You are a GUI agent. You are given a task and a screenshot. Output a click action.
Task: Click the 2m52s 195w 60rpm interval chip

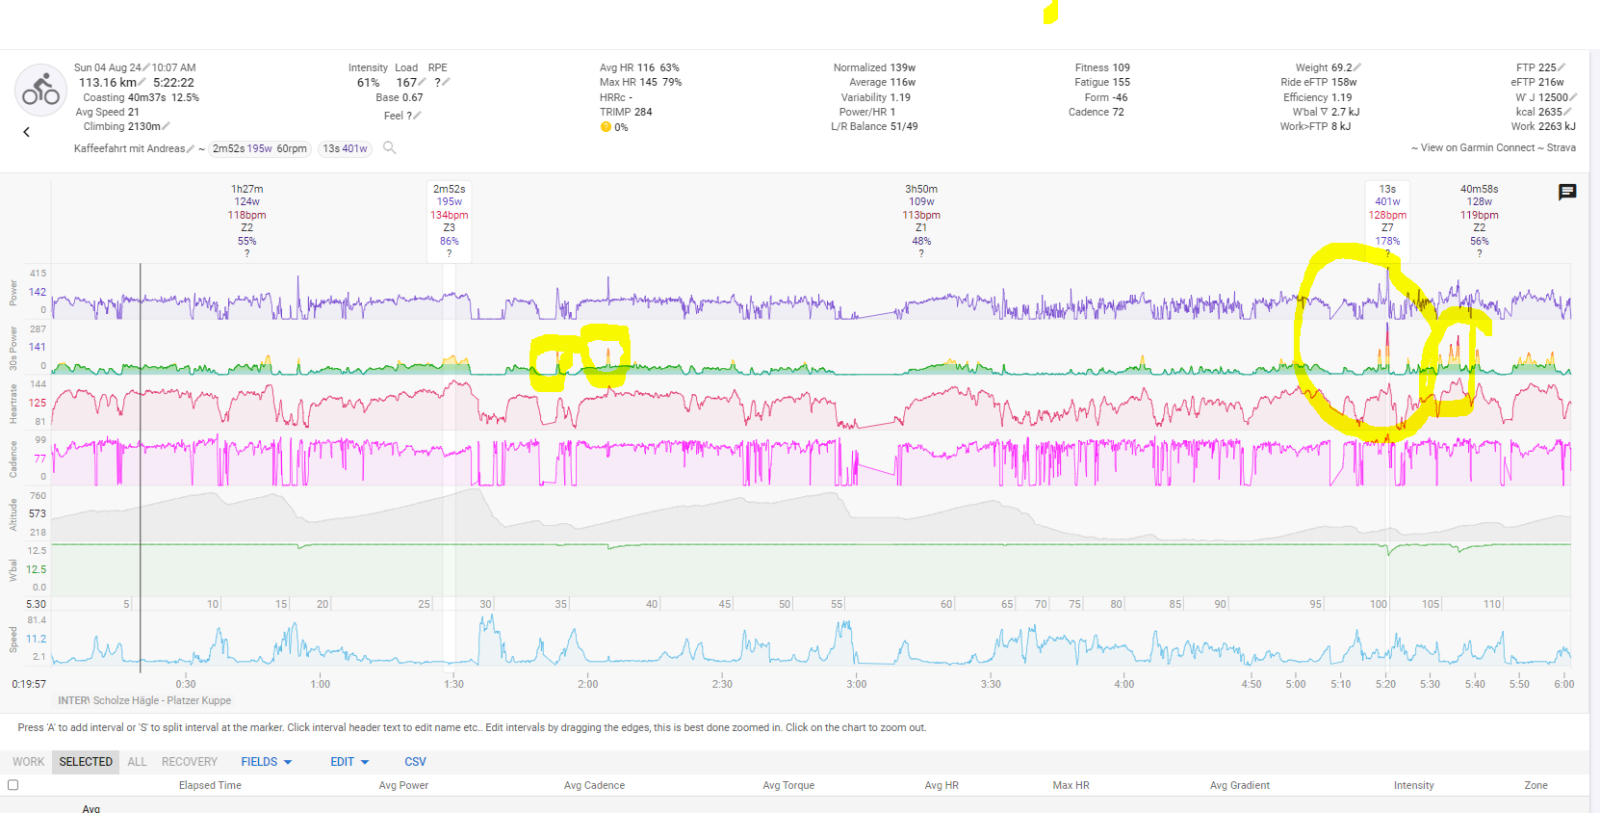[260, 149]
